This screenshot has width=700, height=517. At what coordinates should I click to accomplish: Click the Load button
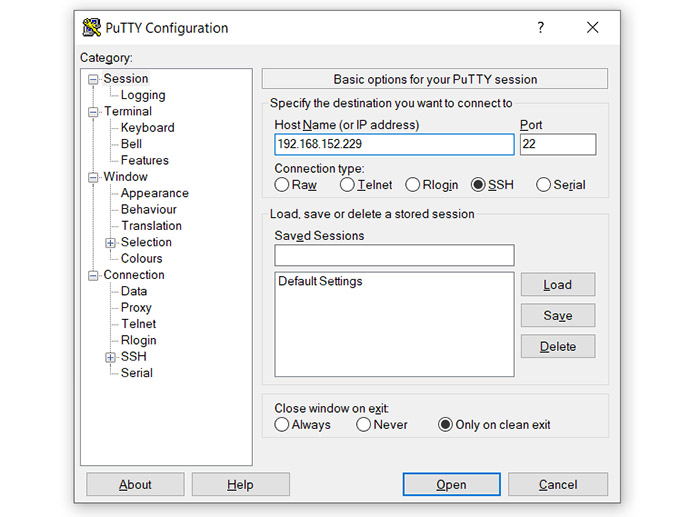pyautogui.click(x=558, y=284)
